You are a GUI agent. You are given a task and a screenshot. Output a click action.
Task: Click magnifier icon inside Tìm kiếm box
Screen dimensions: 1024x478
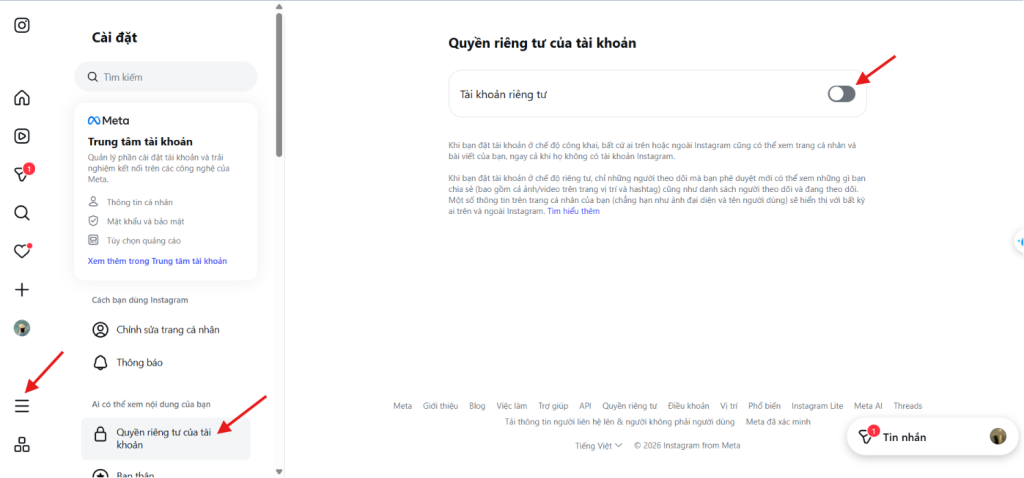tap(92, 77)
